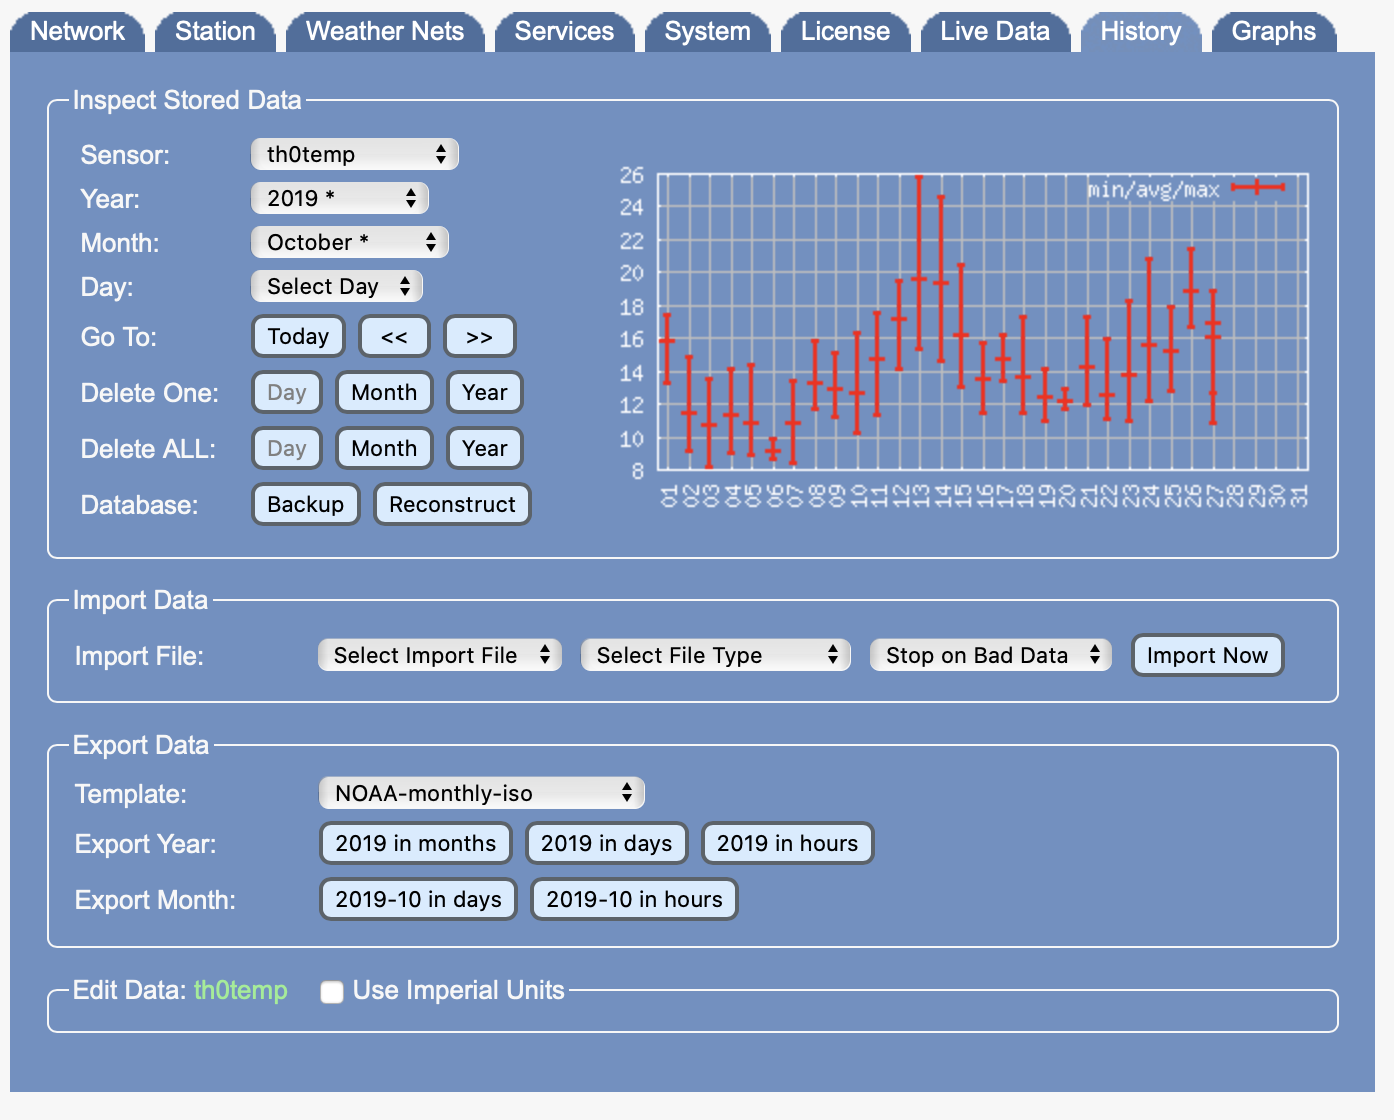
Task: Open the Sensor th0temp dropdown
Action: (354, 154)
